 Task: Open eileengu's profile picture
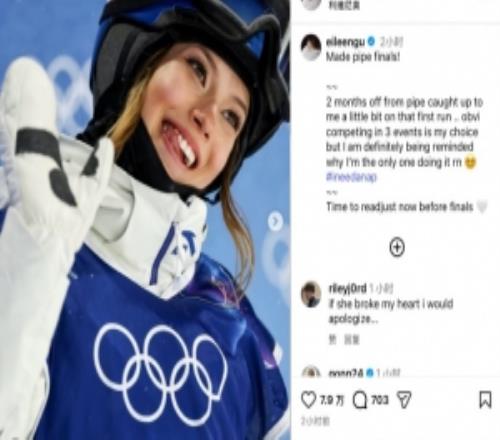point(311,47)
